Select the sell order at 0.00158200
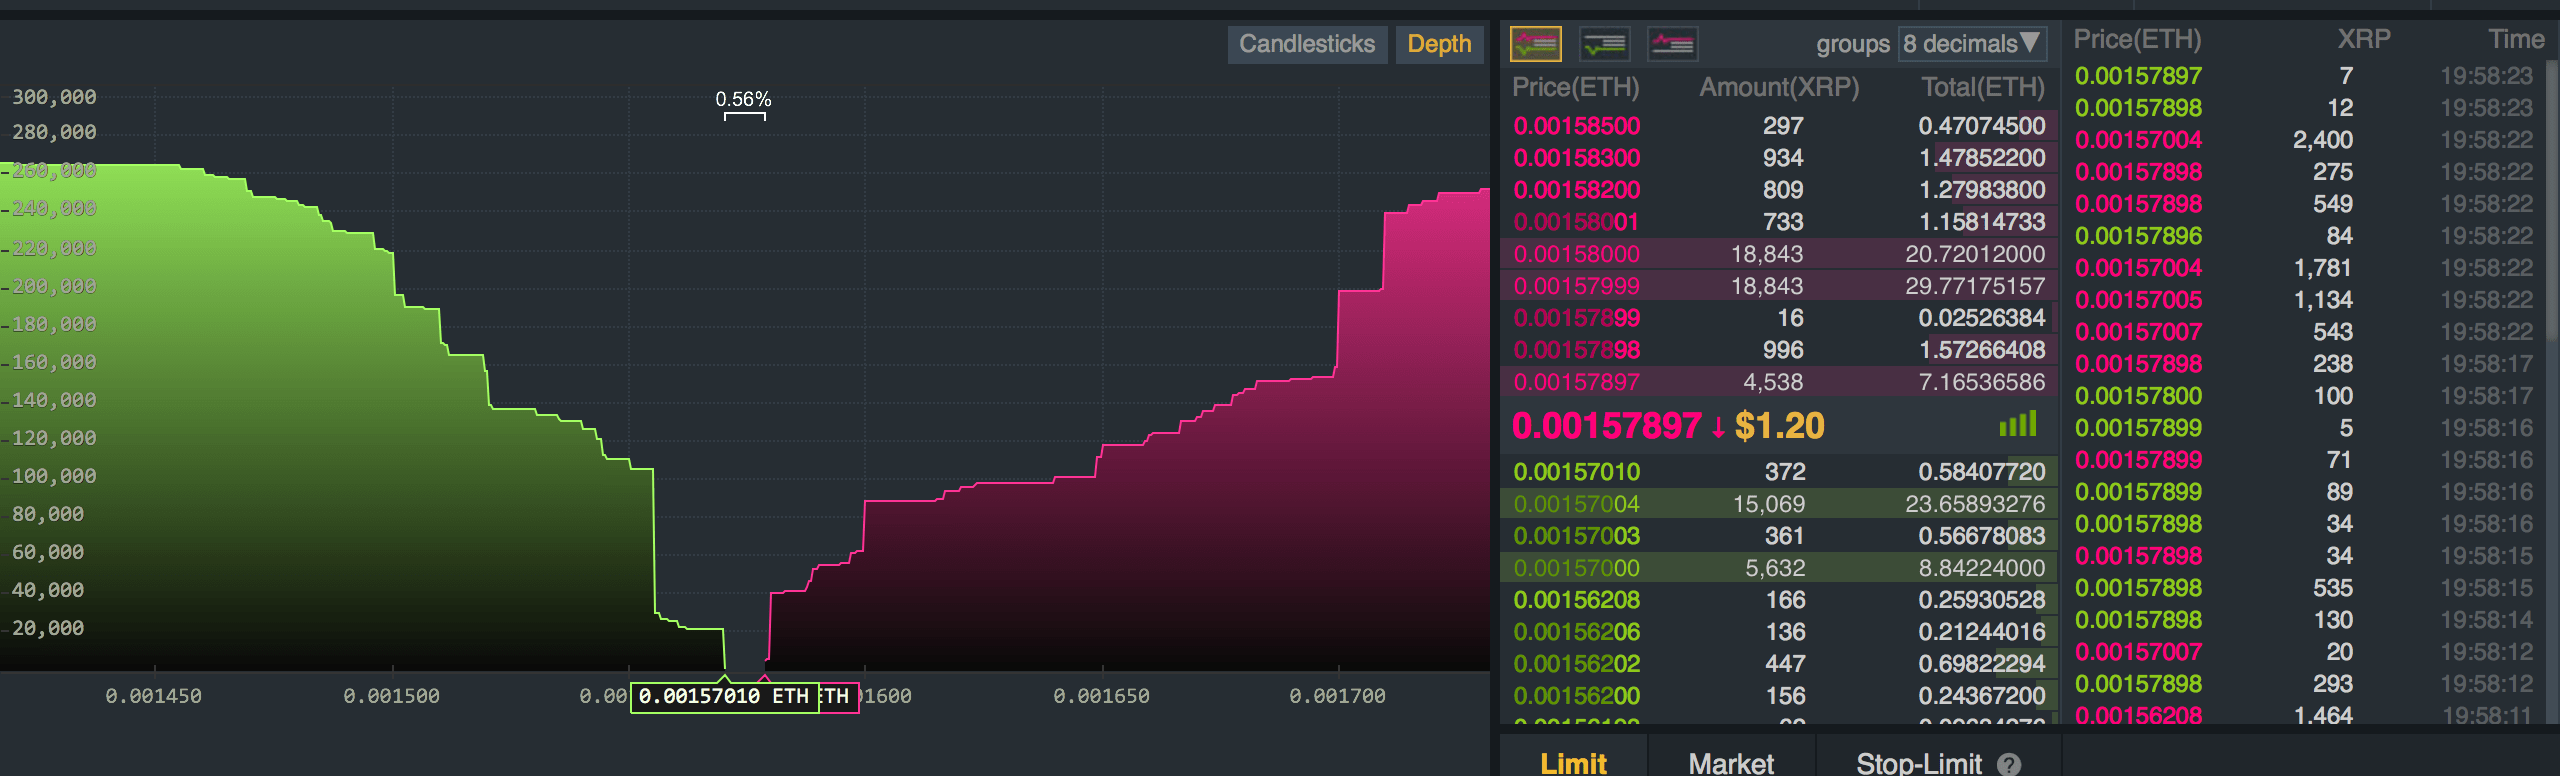2560x776 pixels. point(1779,190)
